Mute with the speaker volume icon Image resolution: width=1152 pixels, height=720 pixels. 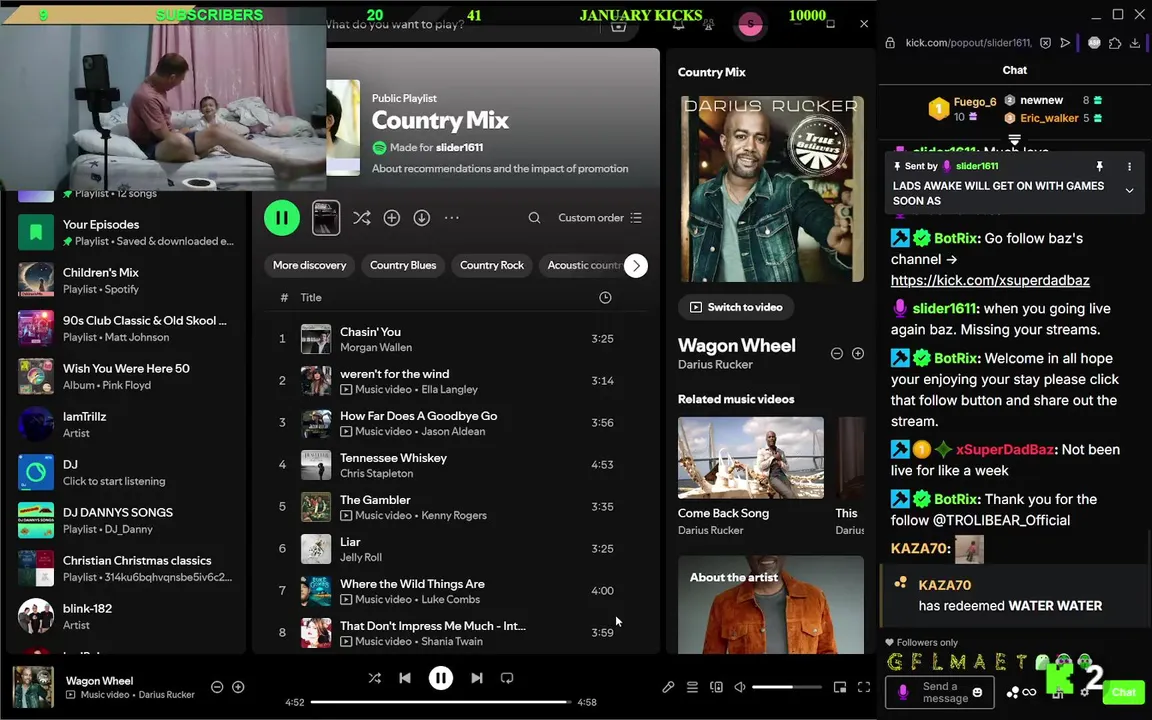click(x=740, y=687)
